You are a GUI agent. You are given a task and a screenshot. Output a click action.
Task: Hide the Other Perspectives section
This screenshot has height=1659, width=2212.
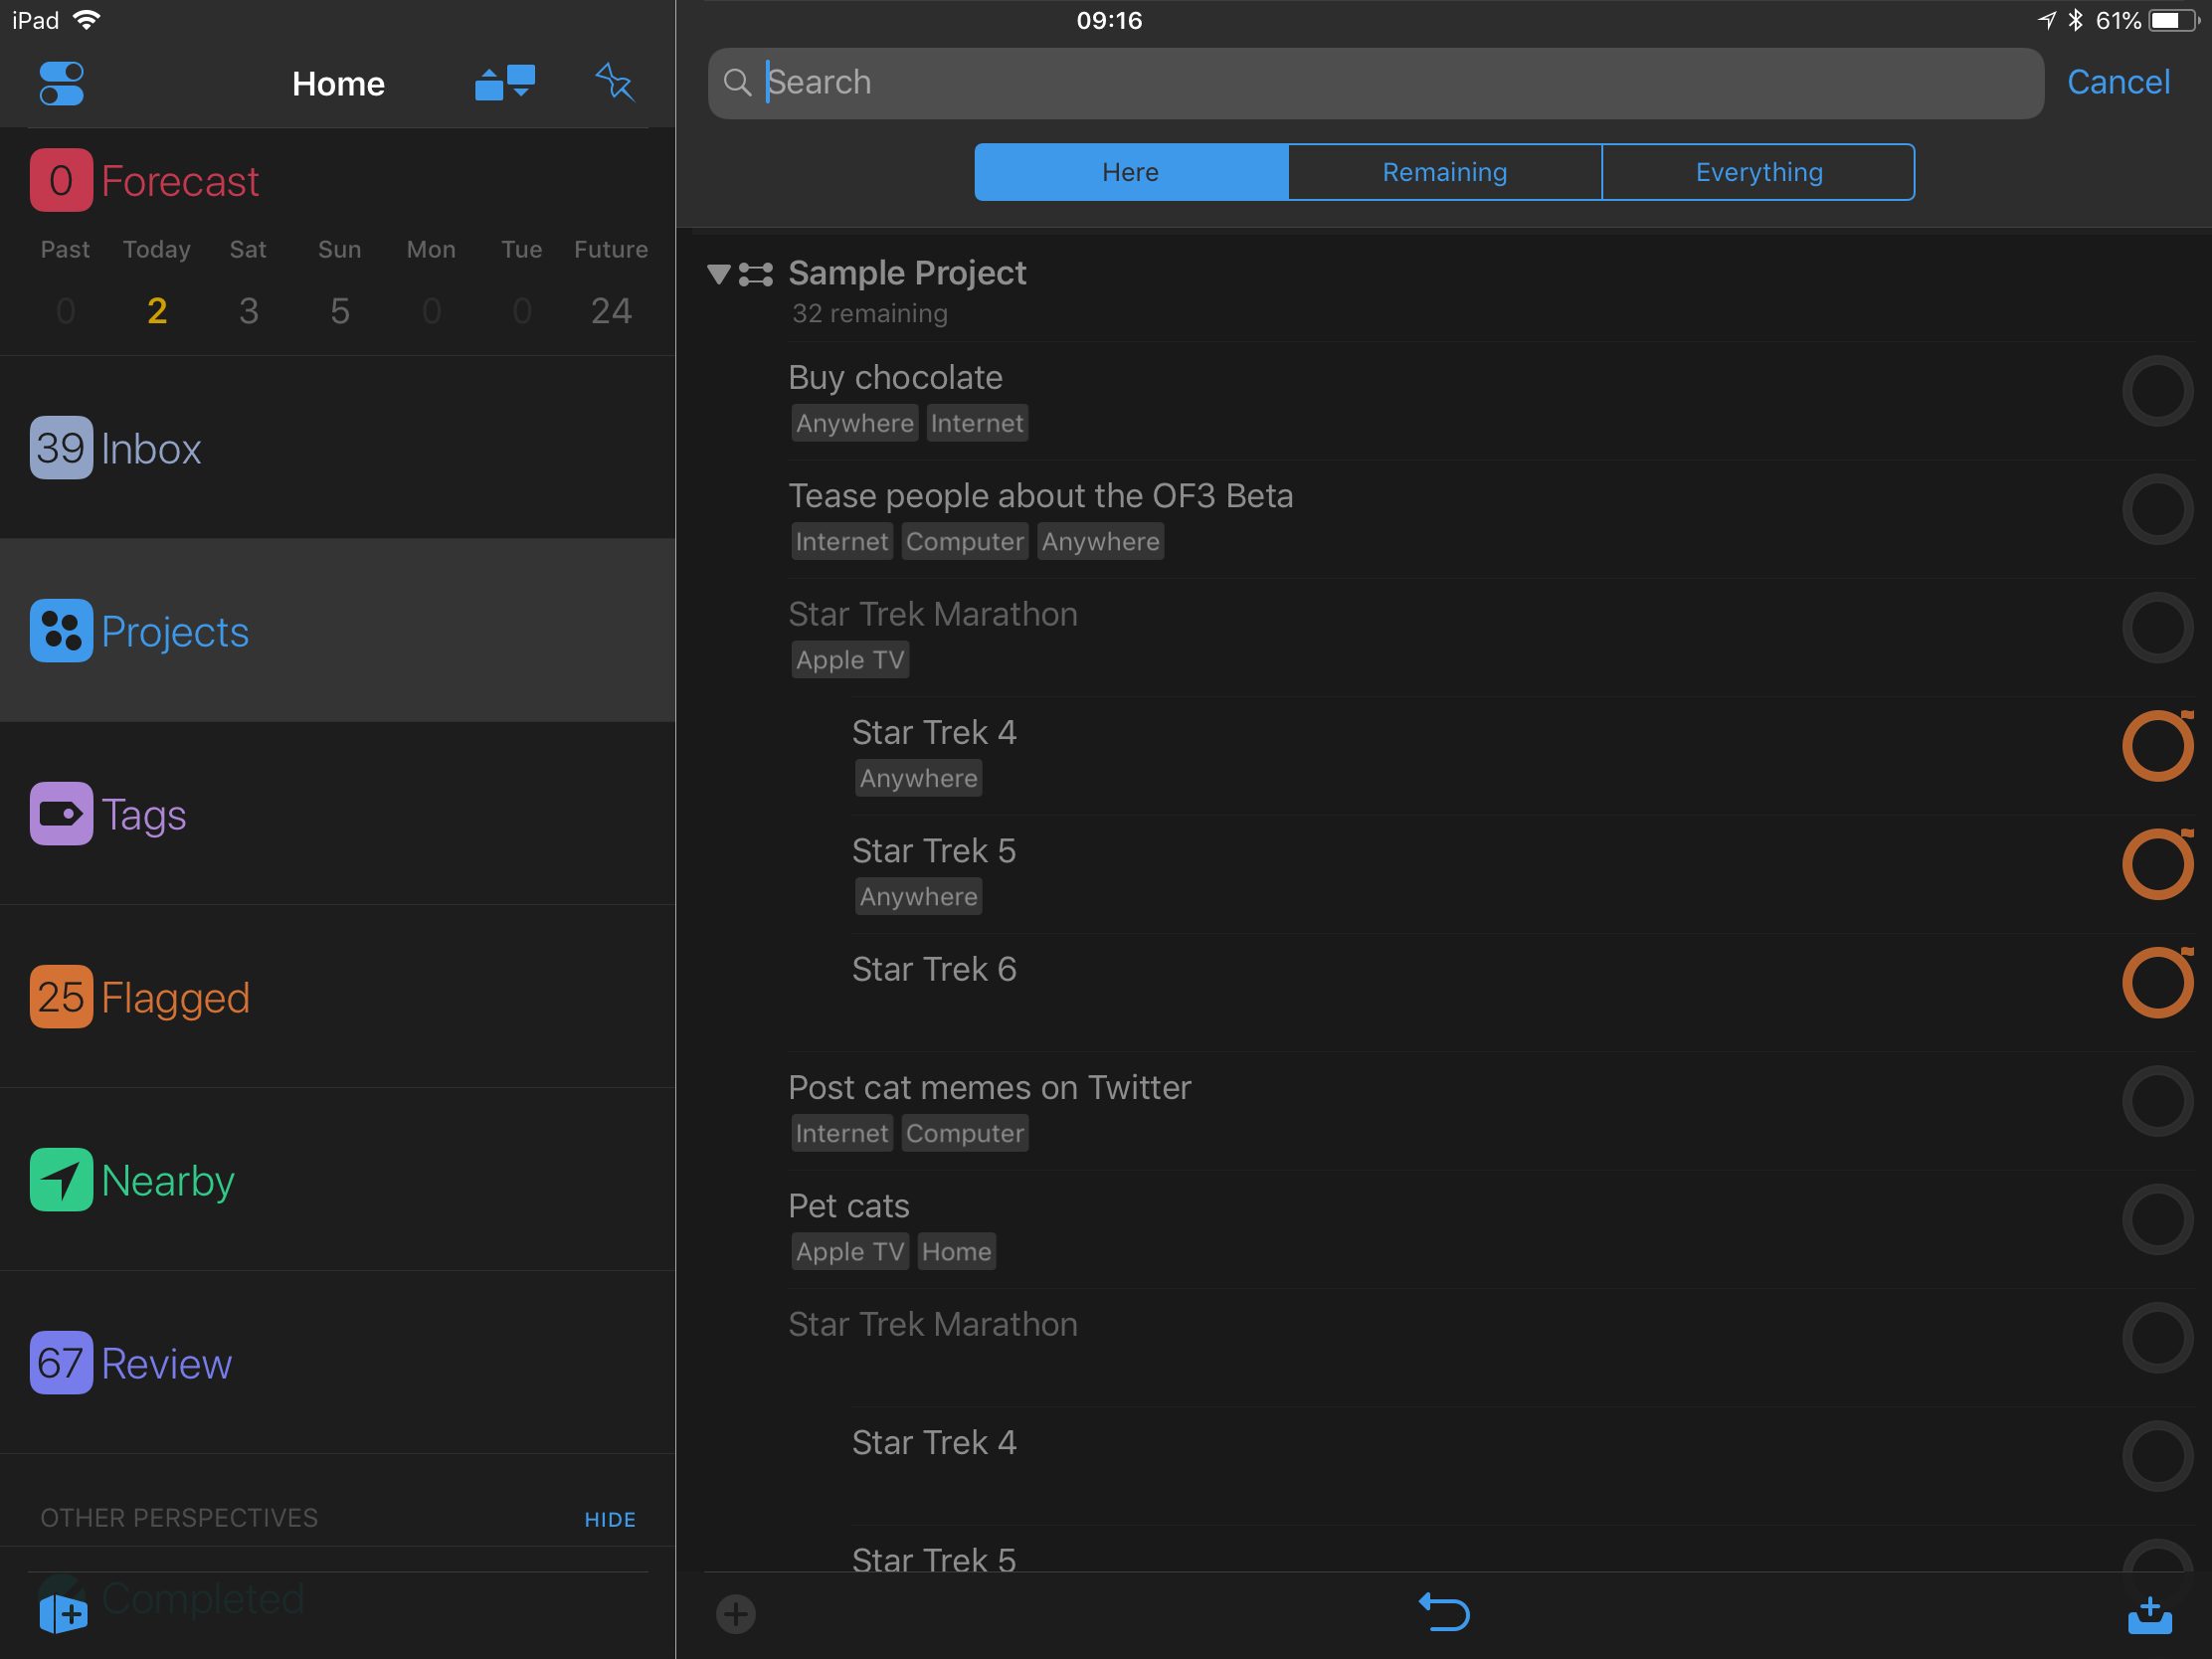610,1519
